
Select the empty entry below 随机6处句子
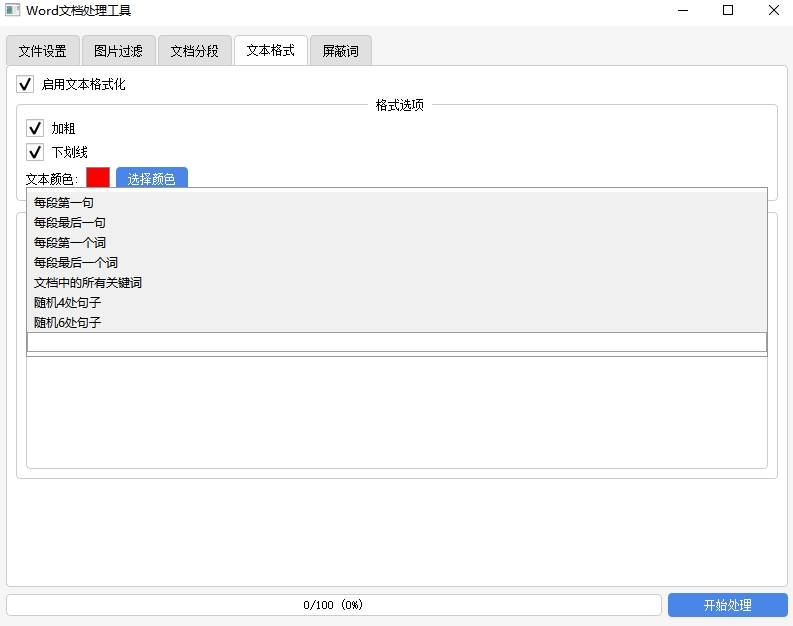(x=396, y=342)
